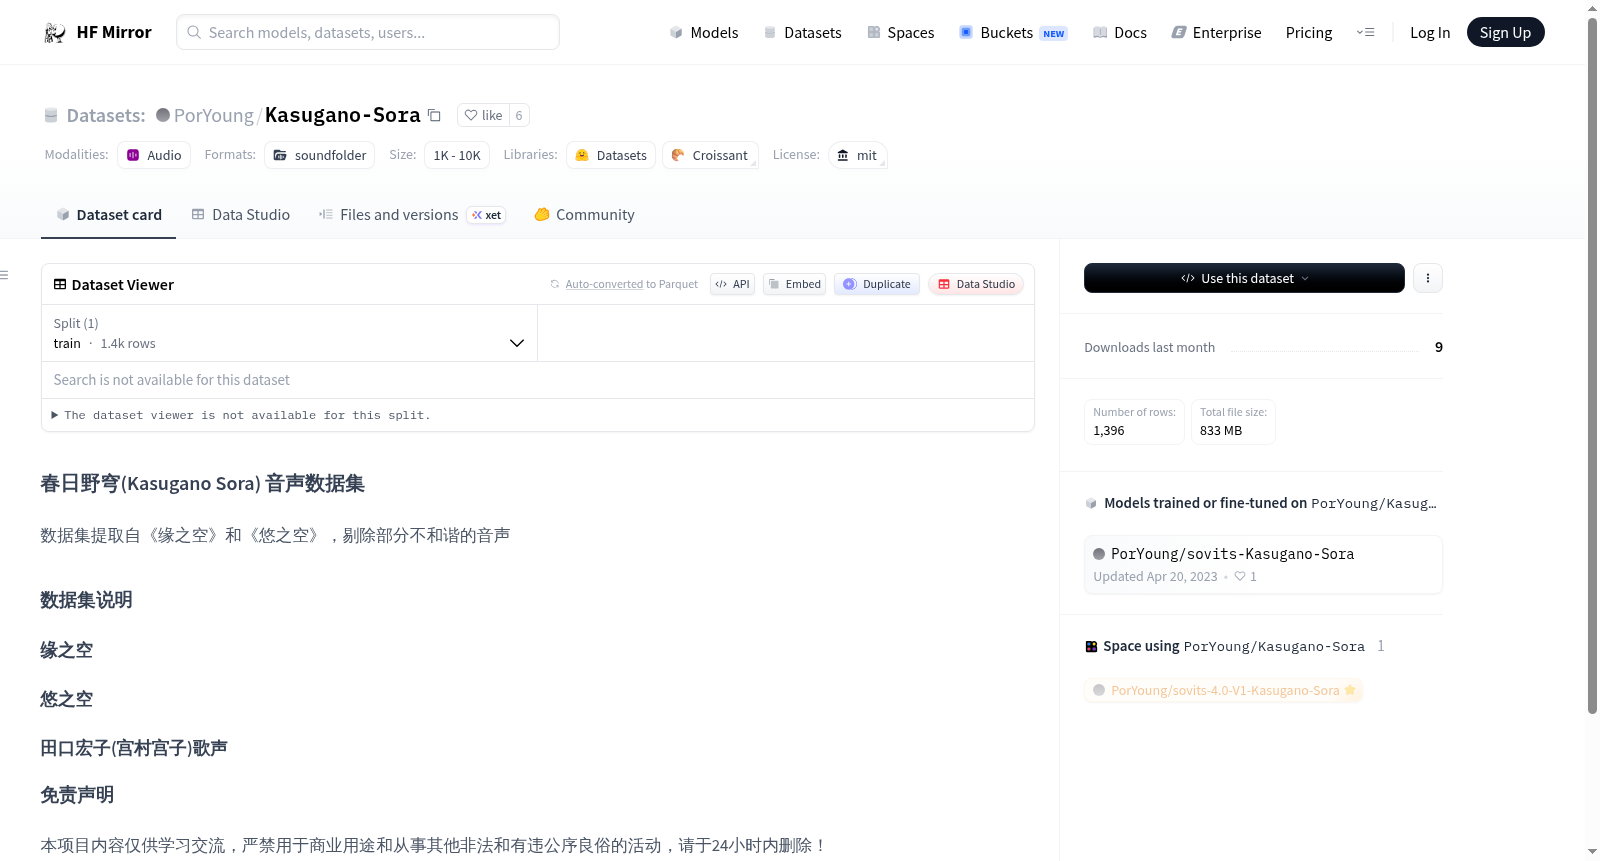
Task: Click the Log In link
Action: (x=1430, y=32)
